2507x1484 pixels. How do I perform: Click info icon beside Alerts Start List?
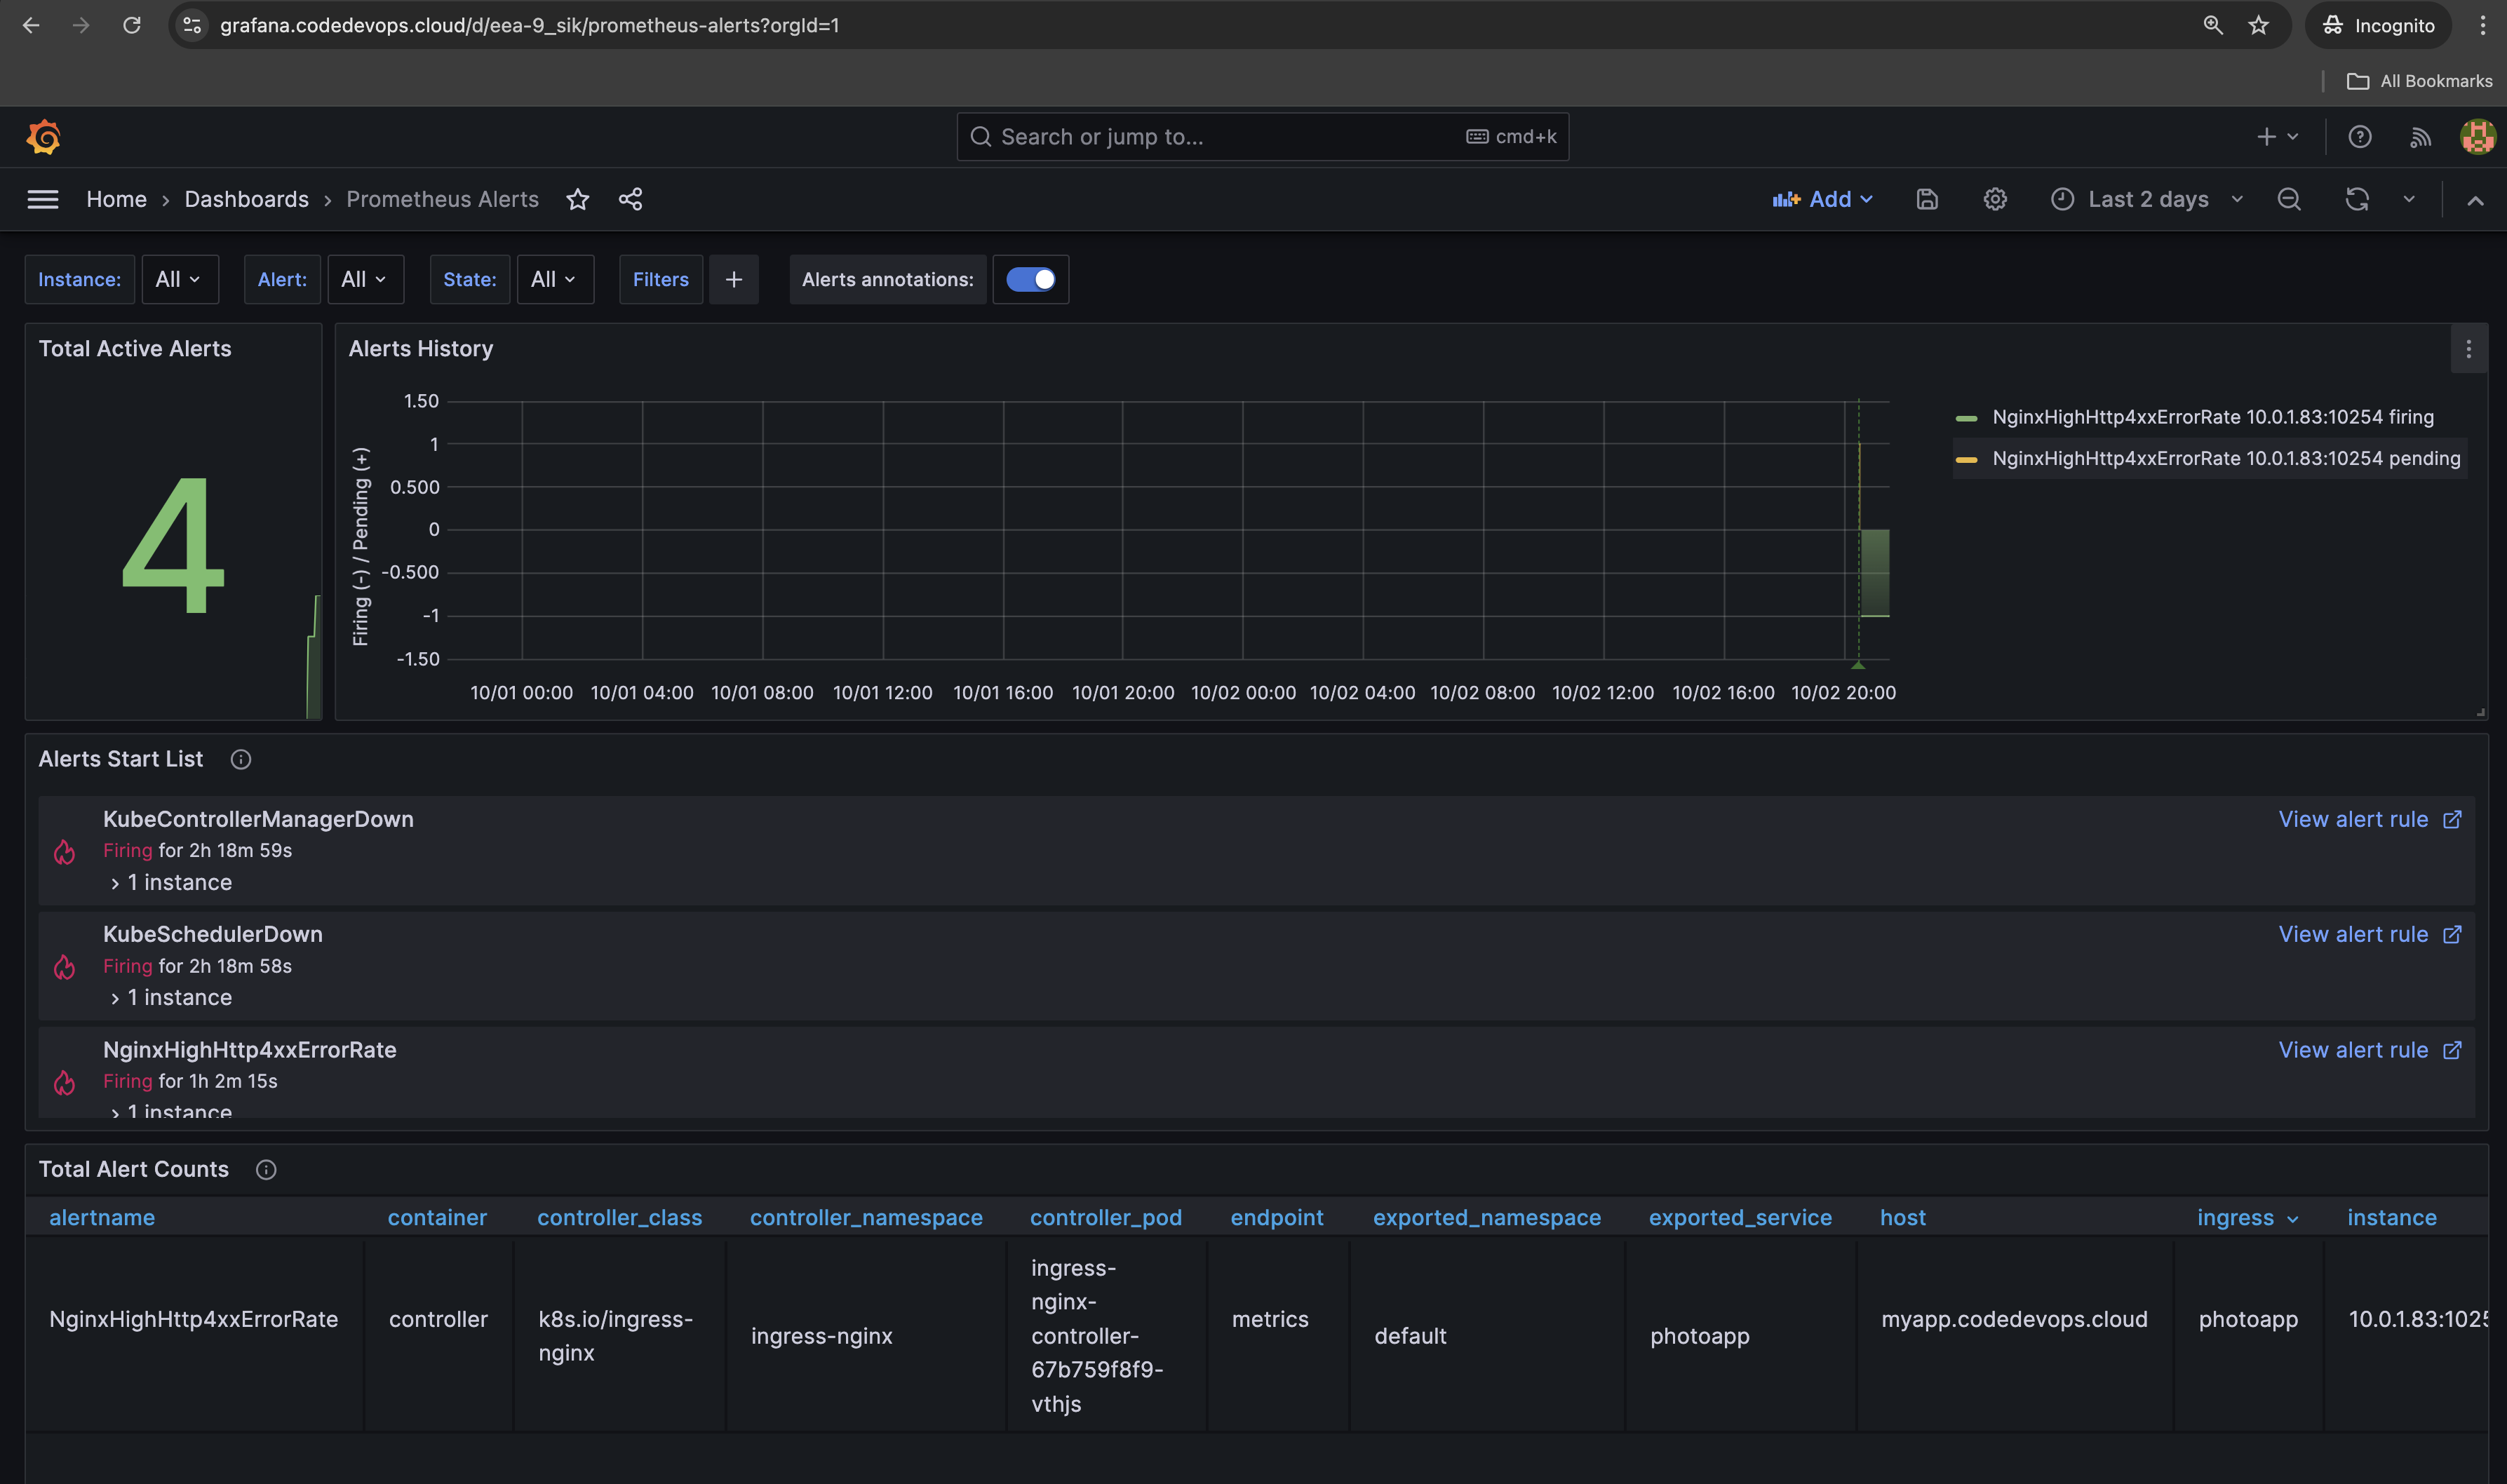(x=240, y=760)
